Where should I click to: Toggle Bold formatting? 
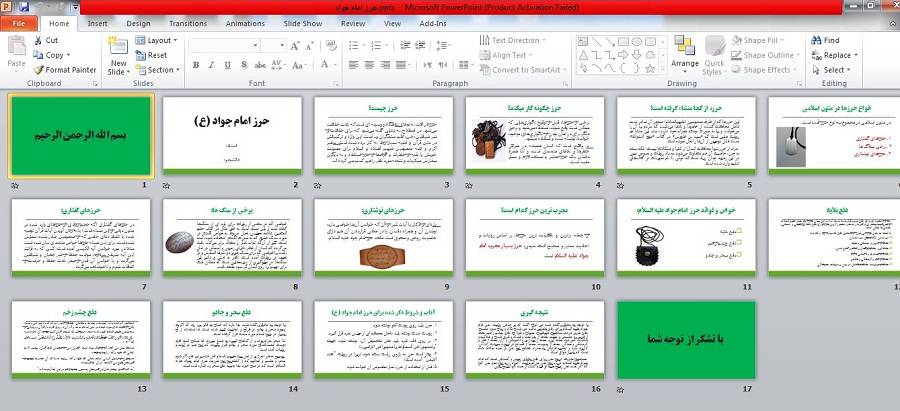196,65
